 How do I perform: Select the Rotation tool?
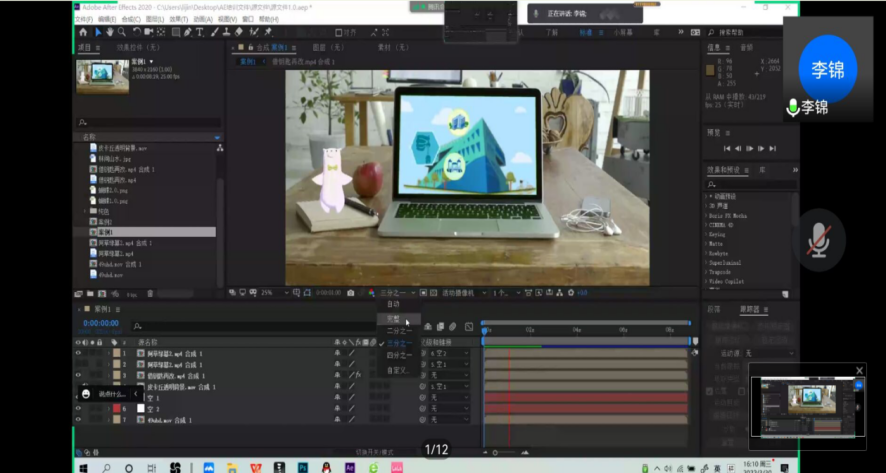pyautogui.click(x=135, y=32)
